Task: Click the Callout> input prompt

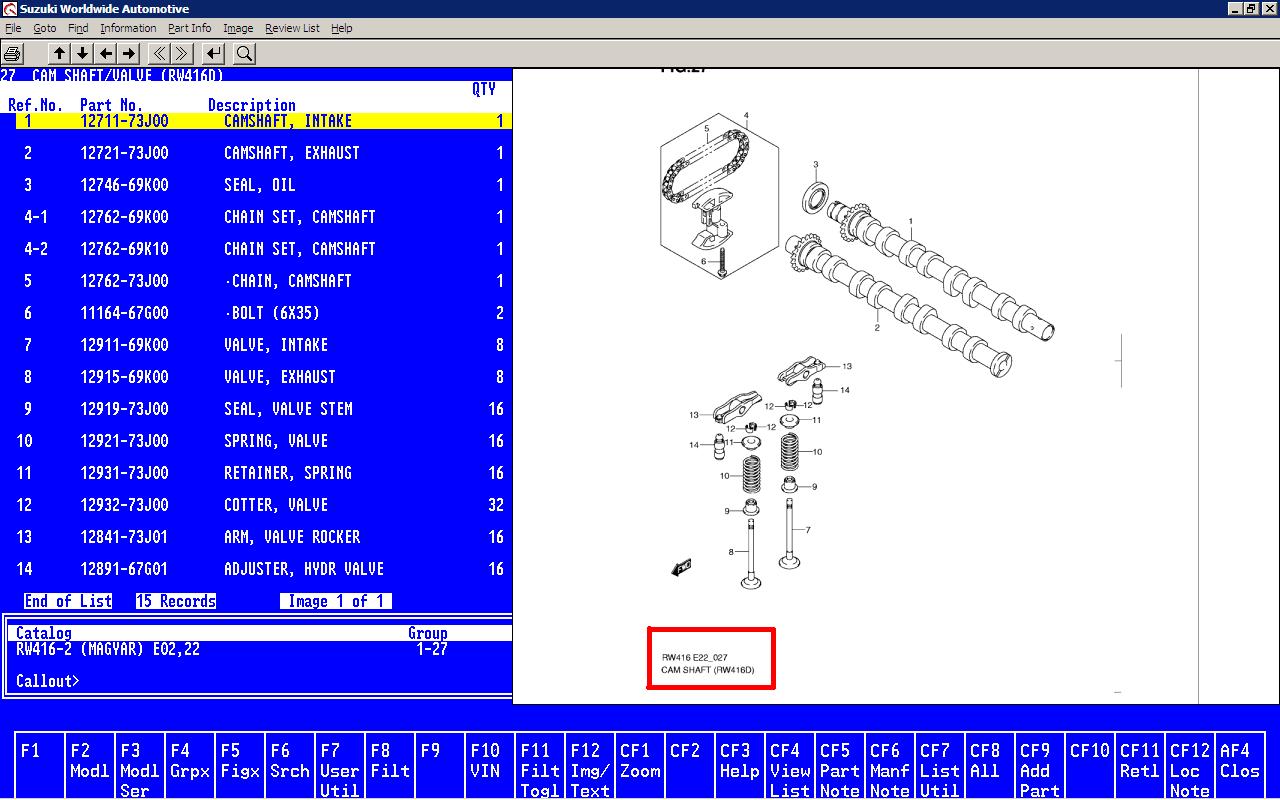Action: click(48, 681)
